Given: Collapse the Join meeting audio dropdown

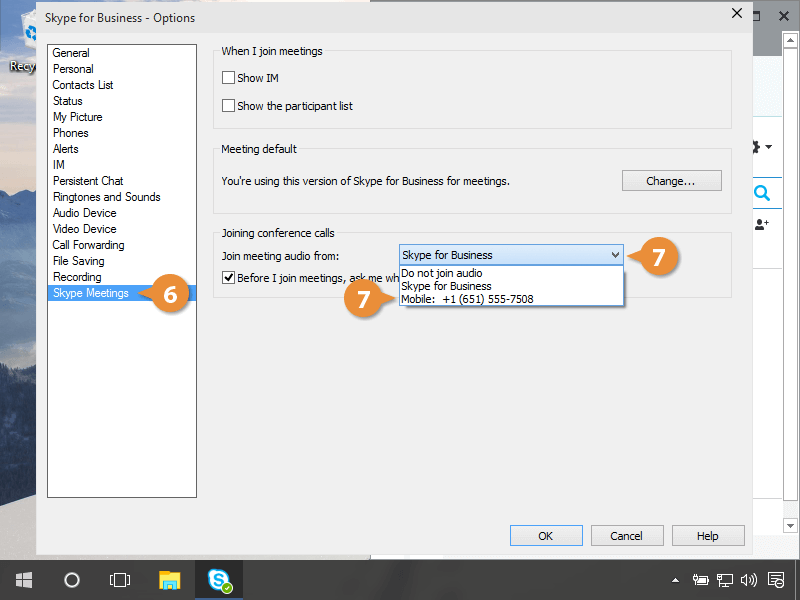Looking at the screenshot, I should (x=615, y=255).
